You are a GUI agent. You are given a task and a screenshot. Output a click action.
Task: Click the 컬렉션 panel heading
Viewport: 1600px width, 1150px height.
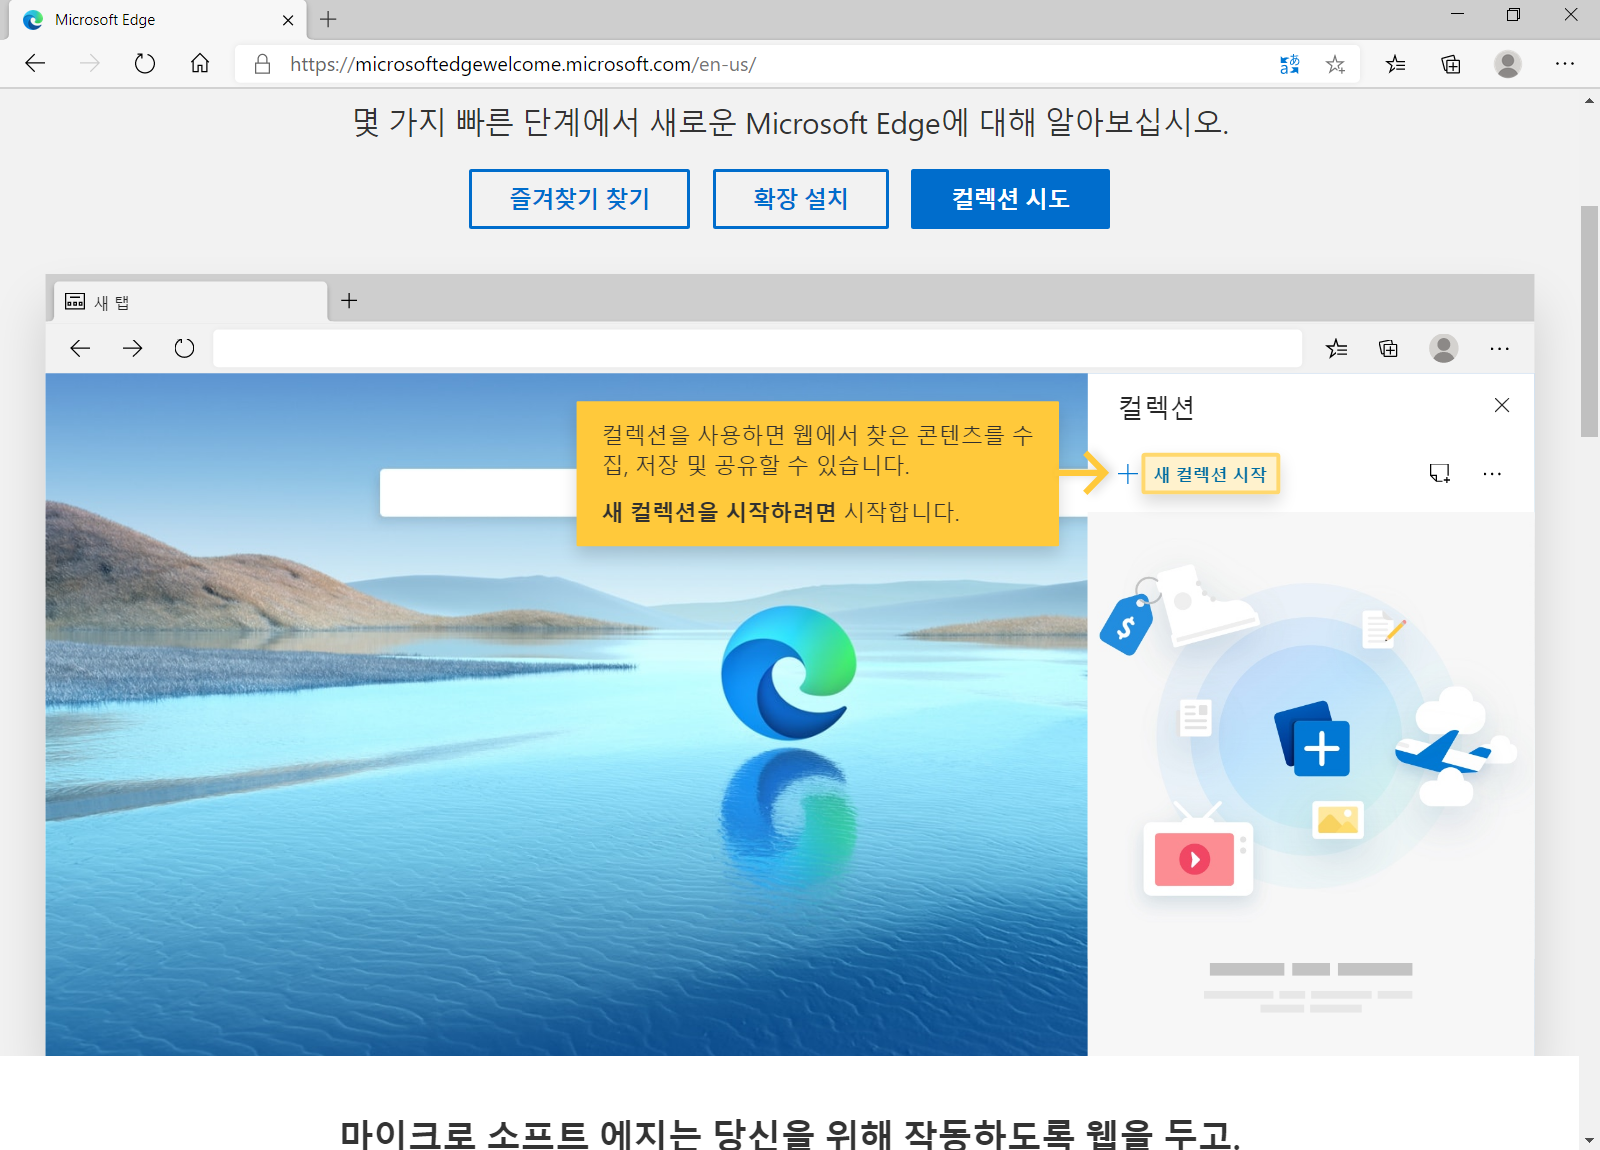[1156, 407]
